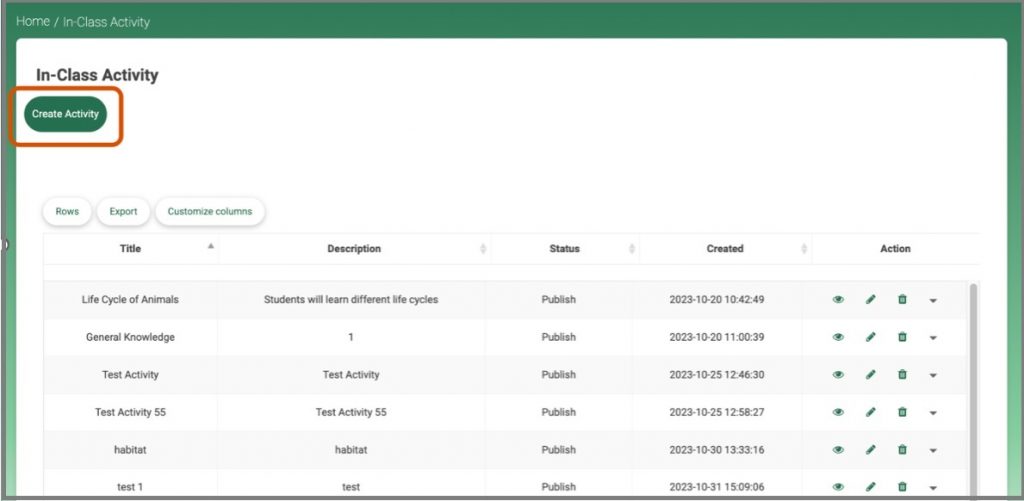Viewport: 1024px width, 501px height.
Task: Delete the habitat activity
Action: [902, 450]
